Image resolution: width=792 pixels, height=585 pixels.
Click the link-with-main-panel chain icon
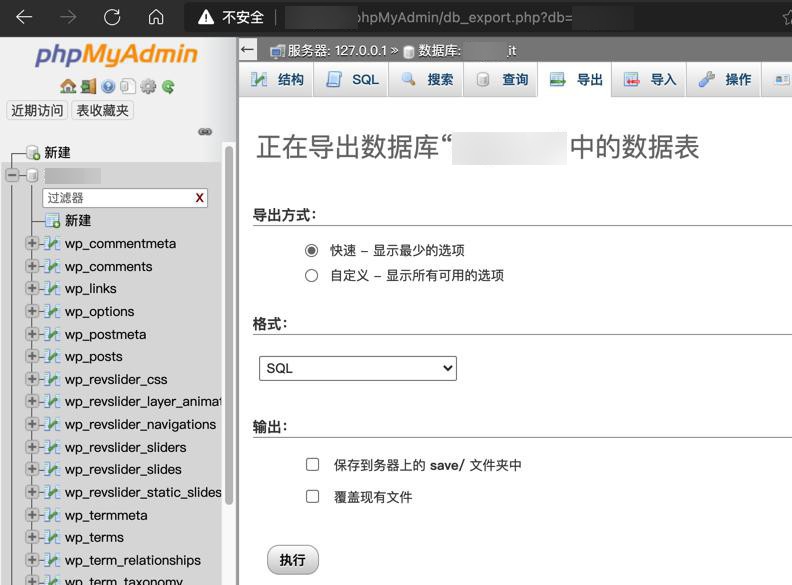(205, 132)
